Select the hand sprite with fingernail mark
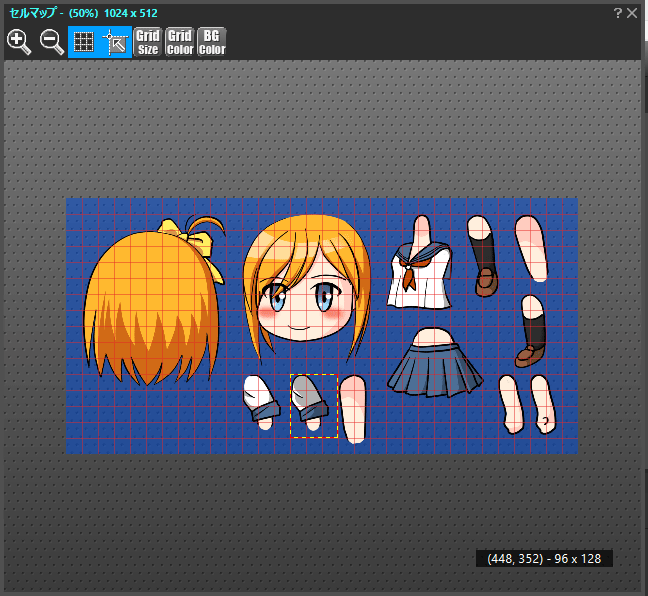The width and height of the screenshot is (648, 596). (x=543, y=405)
